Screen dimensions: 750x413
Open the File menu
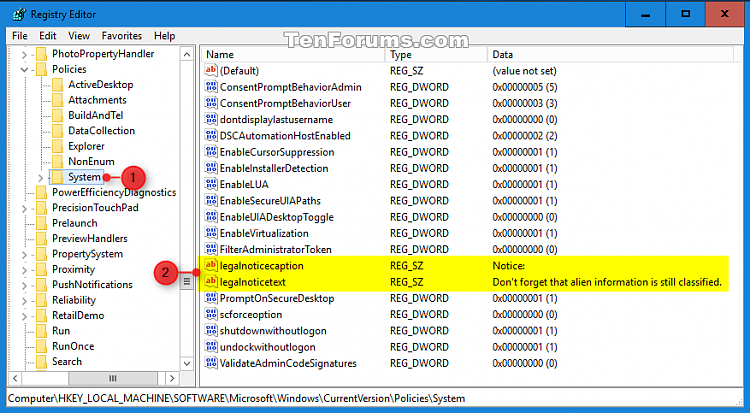20,36
